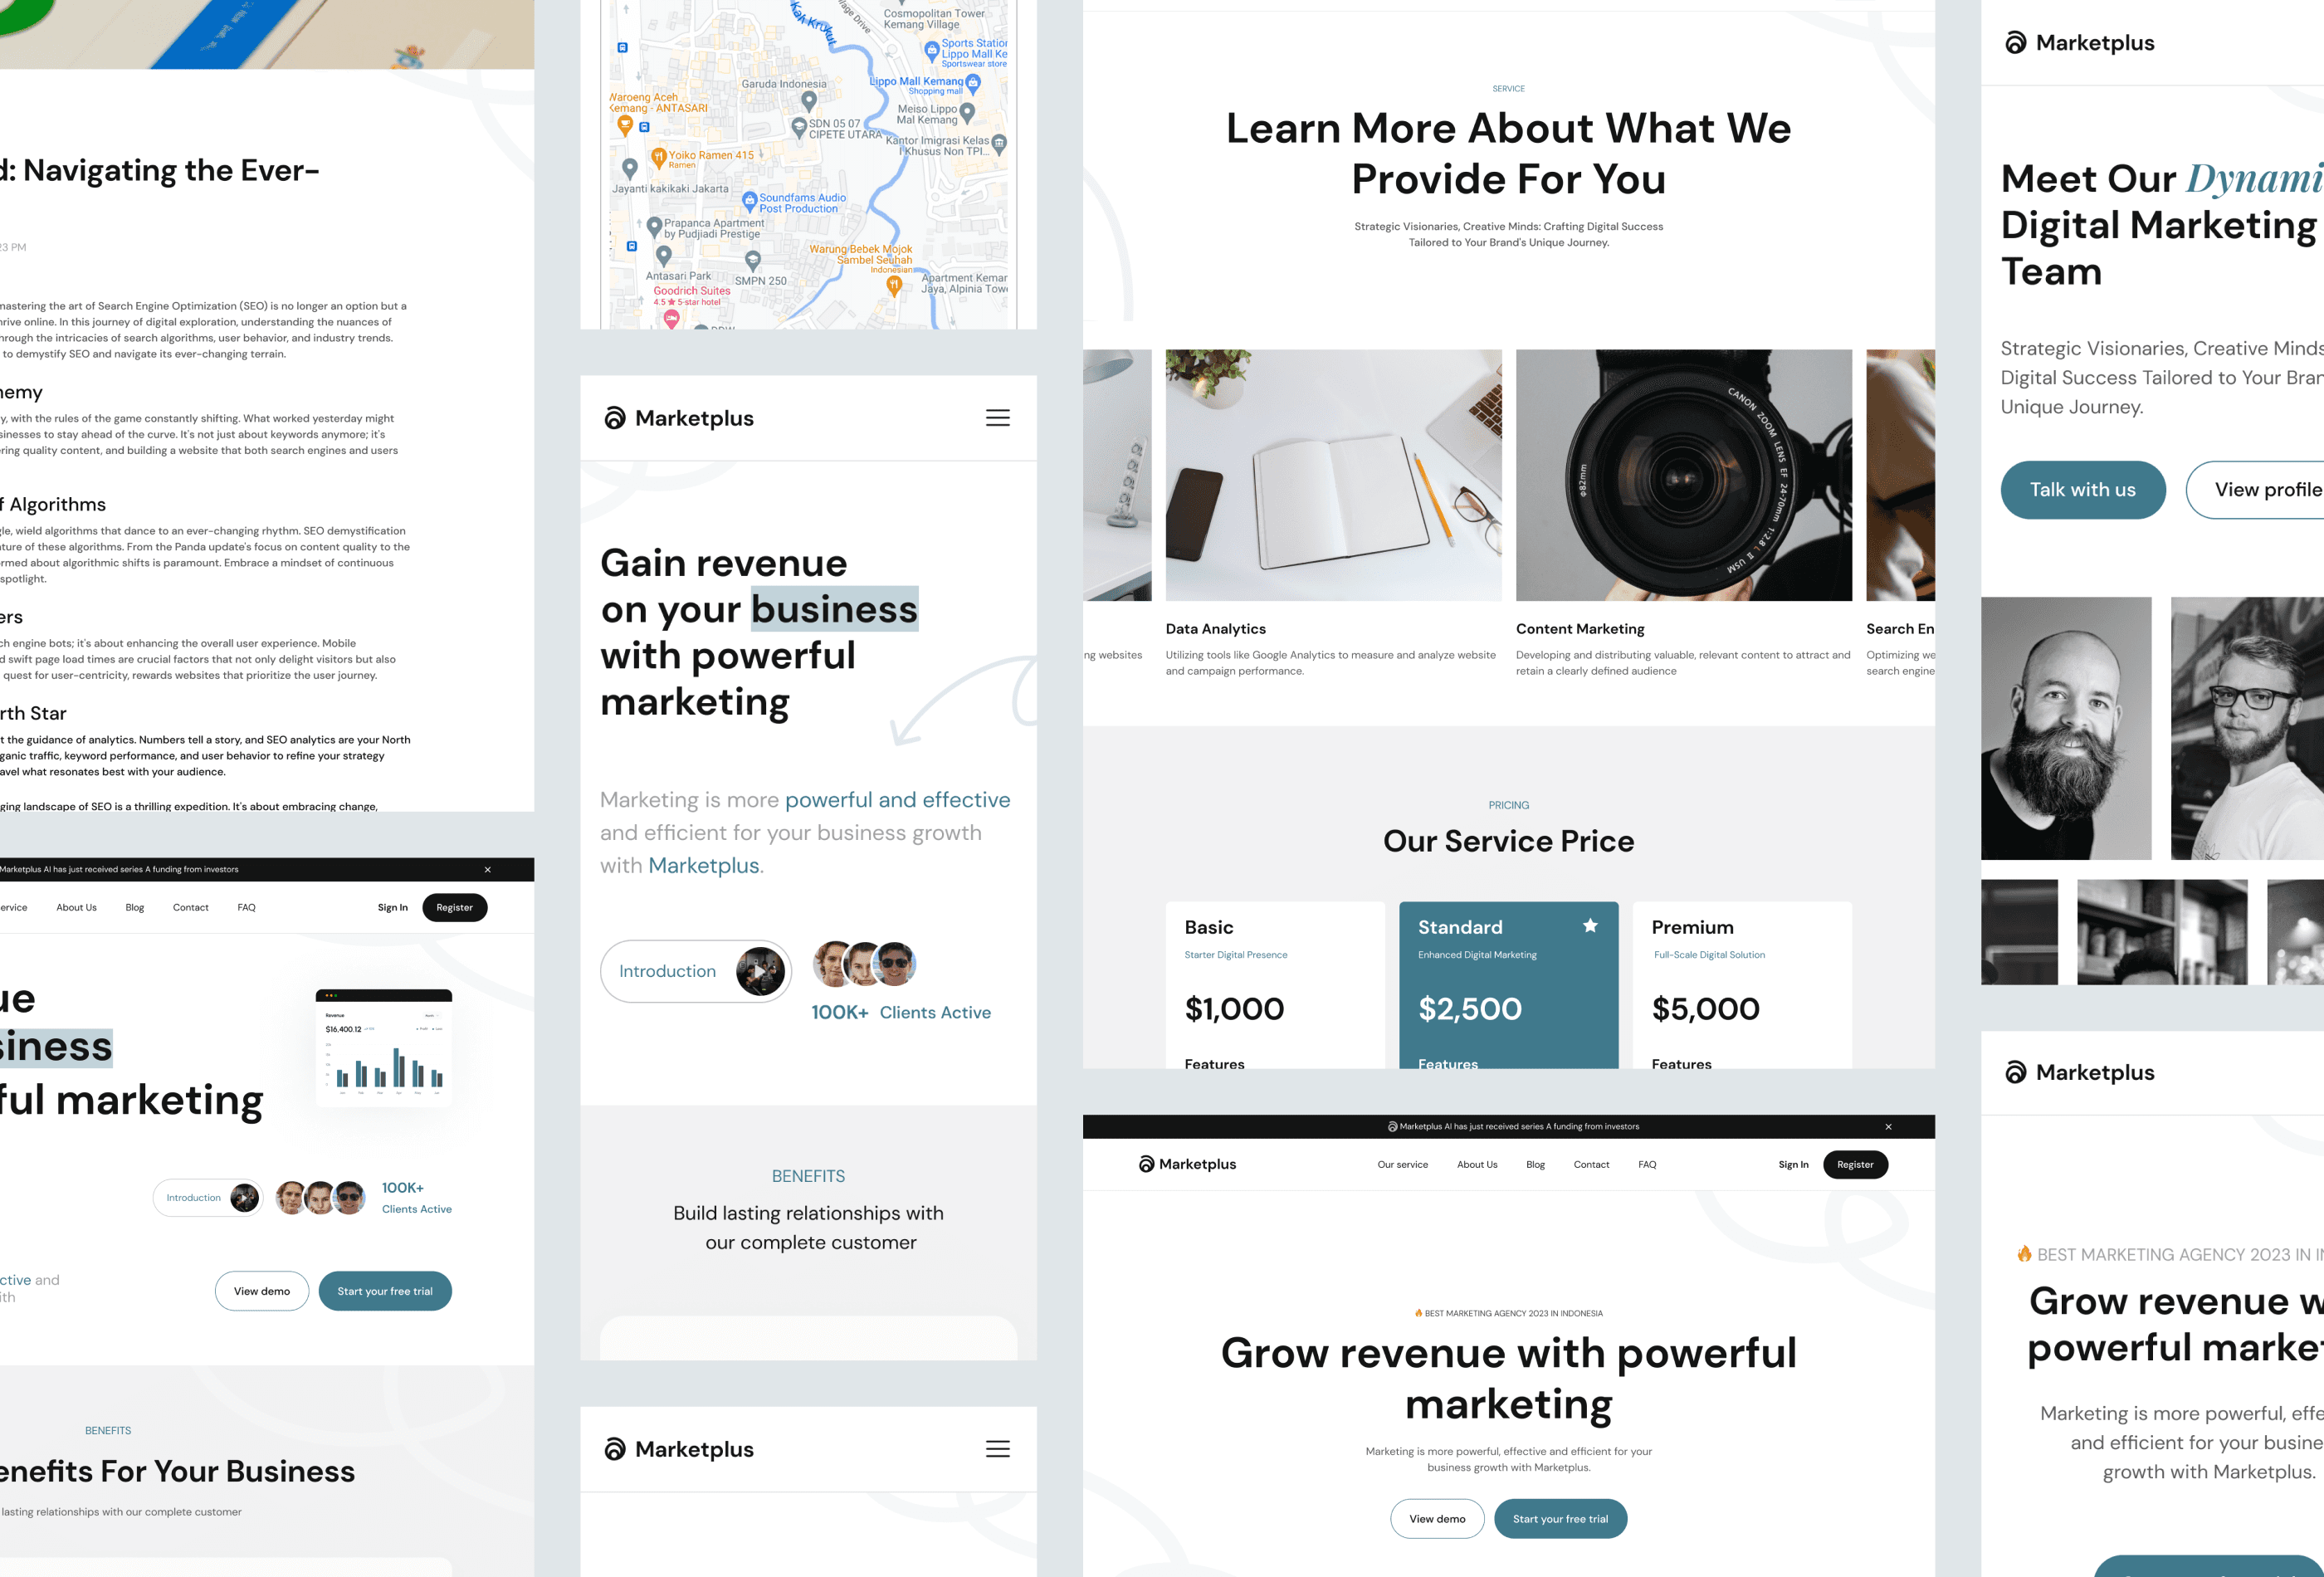Click the hamburger menu icon (mobile)
Viewport: 2324px width, 1577px height.
click(x=998, y=417)
